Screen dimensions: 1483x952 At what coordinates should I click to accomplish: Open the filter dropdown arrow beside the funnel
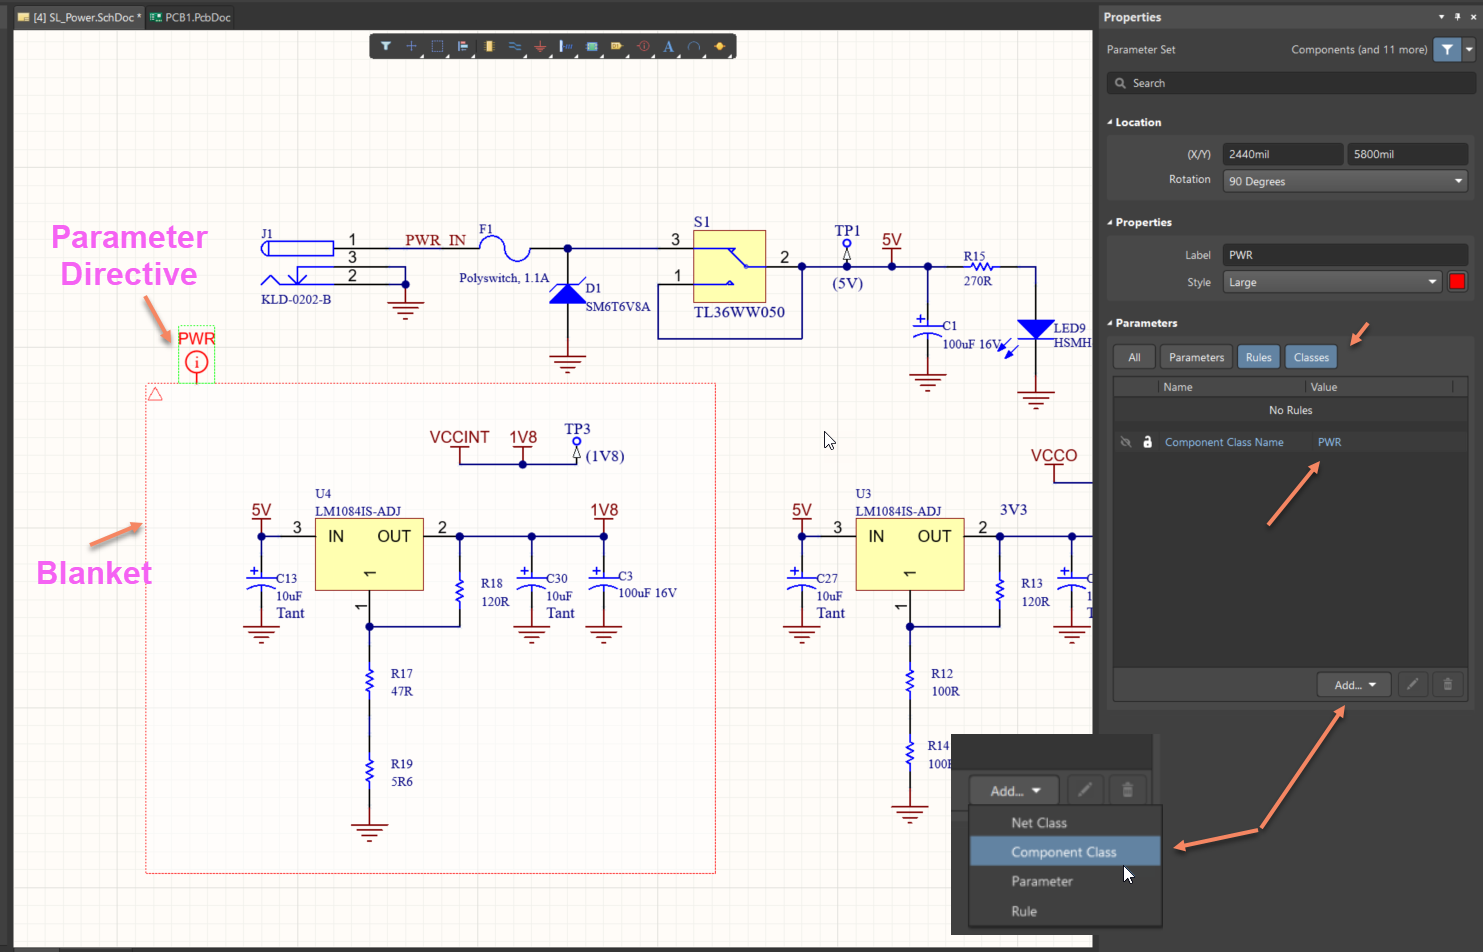coord(1469,49)
